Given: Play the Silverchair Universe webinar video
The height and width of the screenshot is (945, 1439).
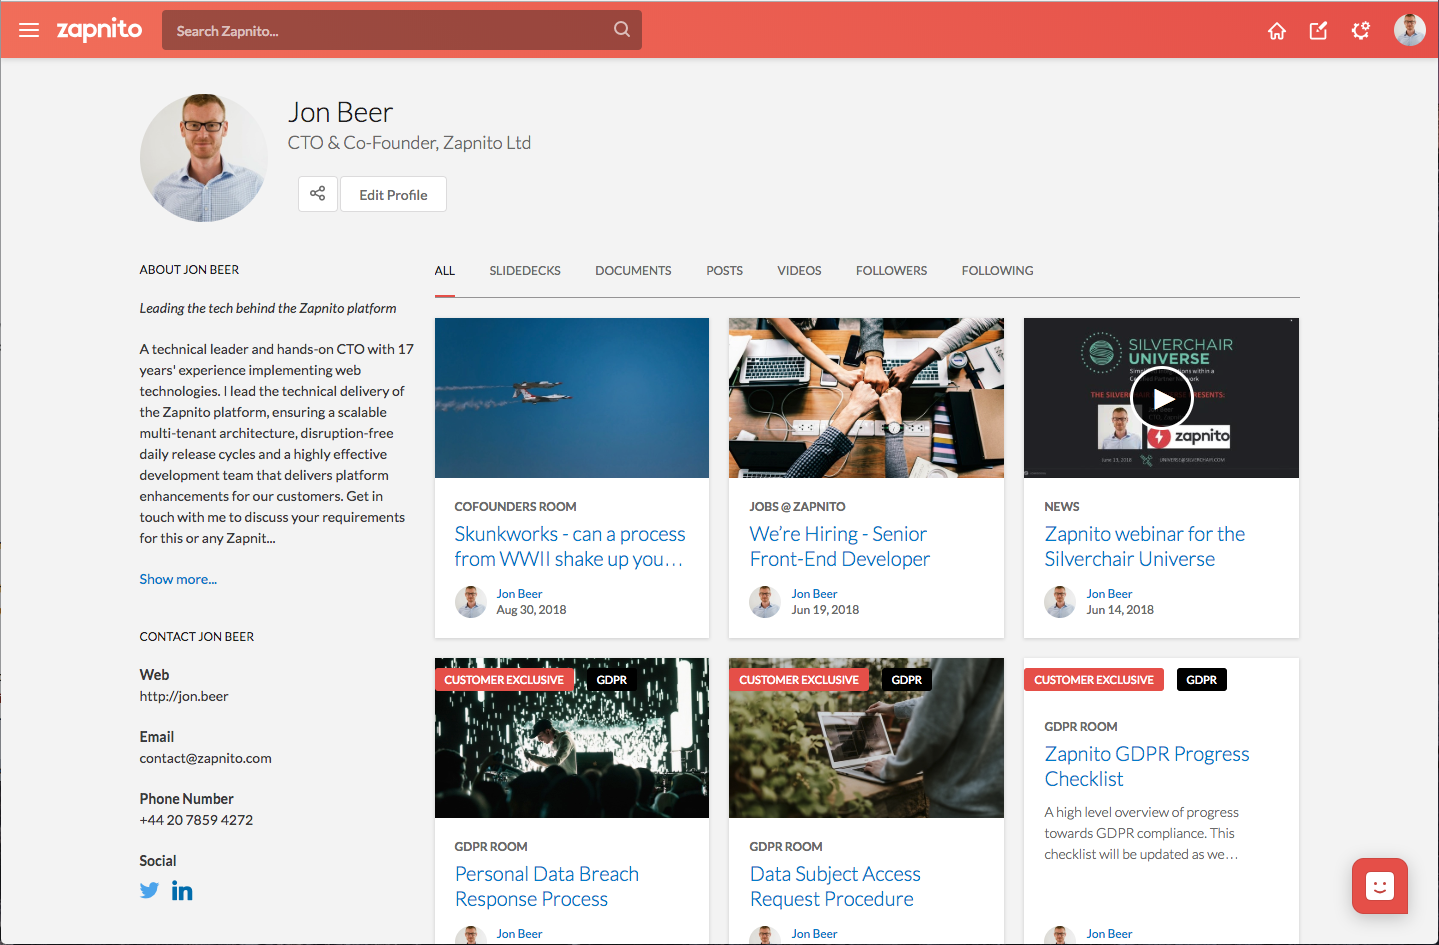Looking at the screenshot, I should (1161, 397).
